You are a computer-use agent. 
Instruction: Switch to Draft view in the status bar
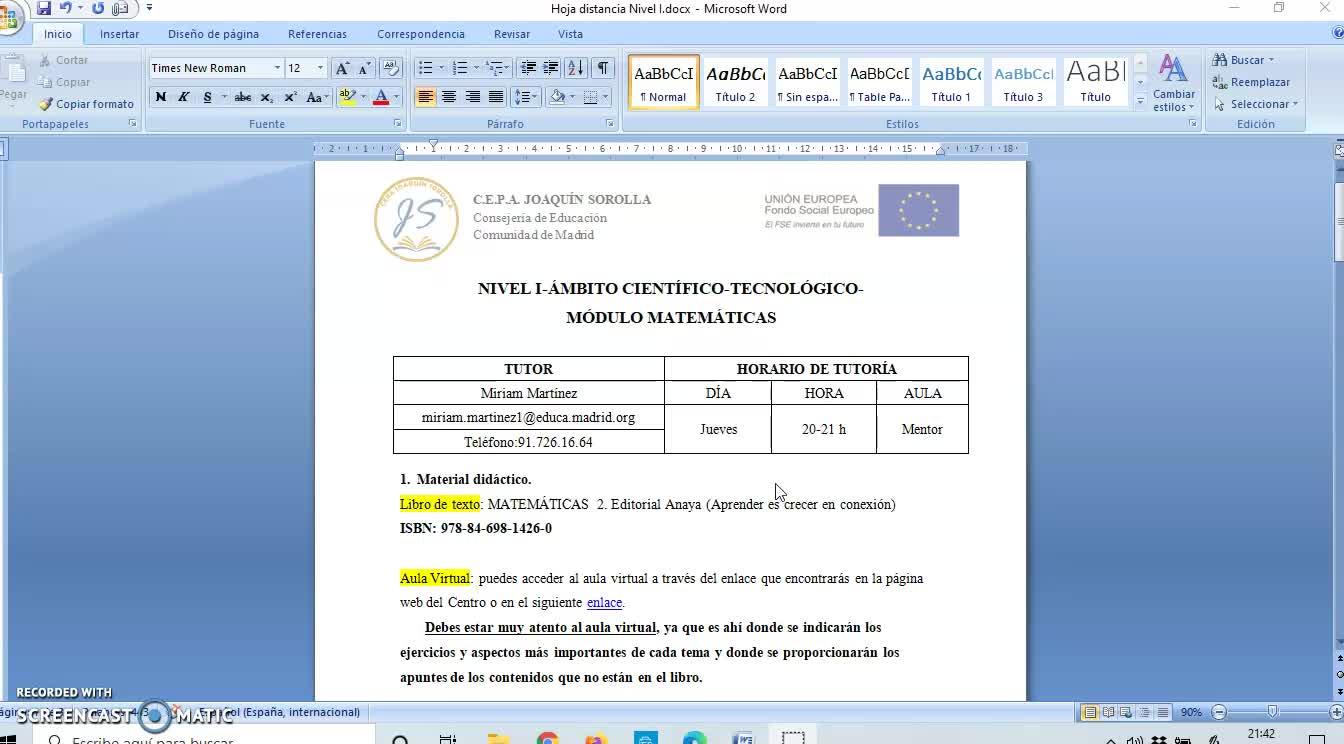(x=1163, y=712)
